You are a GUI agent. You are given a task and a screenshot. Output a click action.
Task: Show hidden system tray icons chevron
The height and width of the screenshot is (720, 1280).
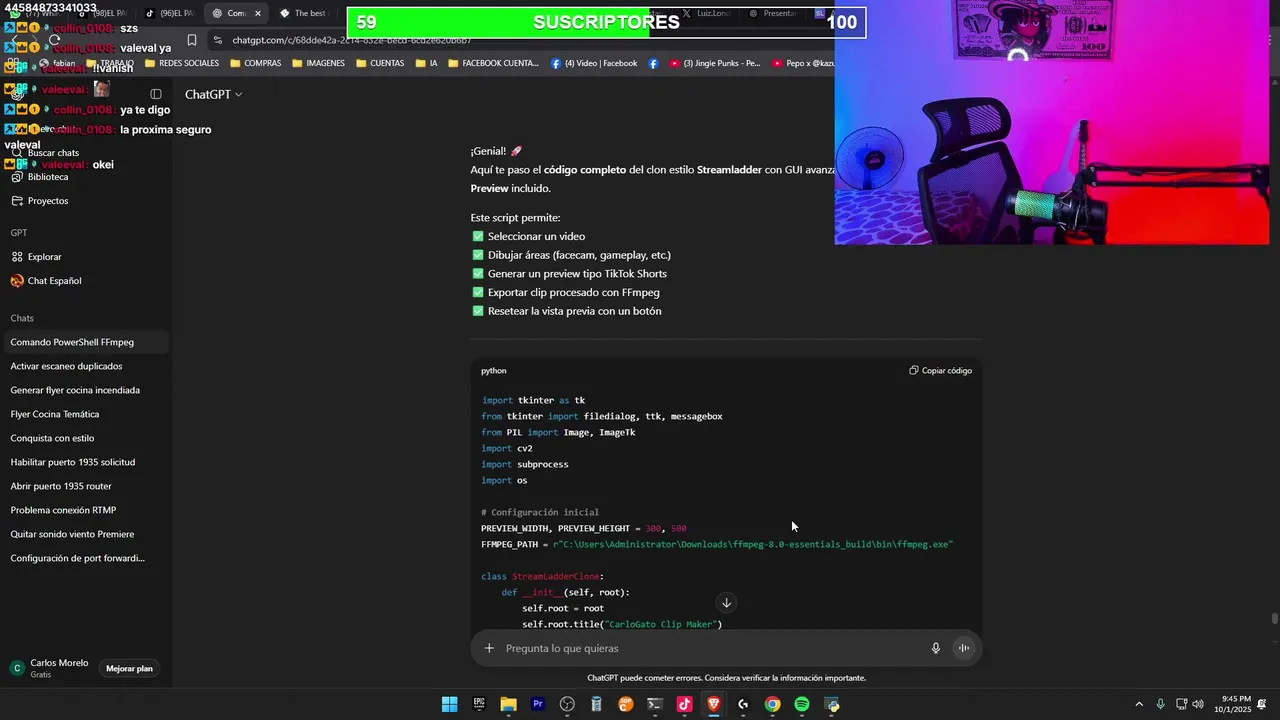[1138, 704]
